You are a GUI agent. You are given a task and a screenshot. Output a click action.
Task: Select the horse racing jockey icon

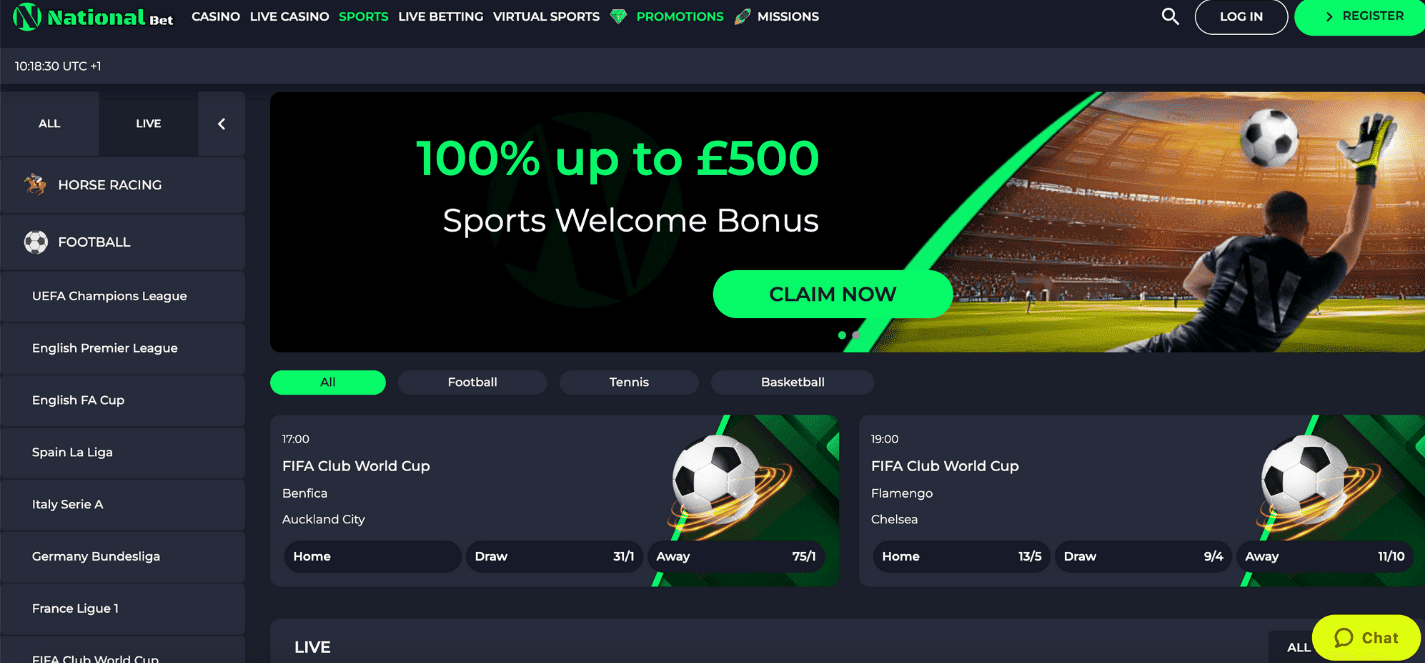point(36,185)
